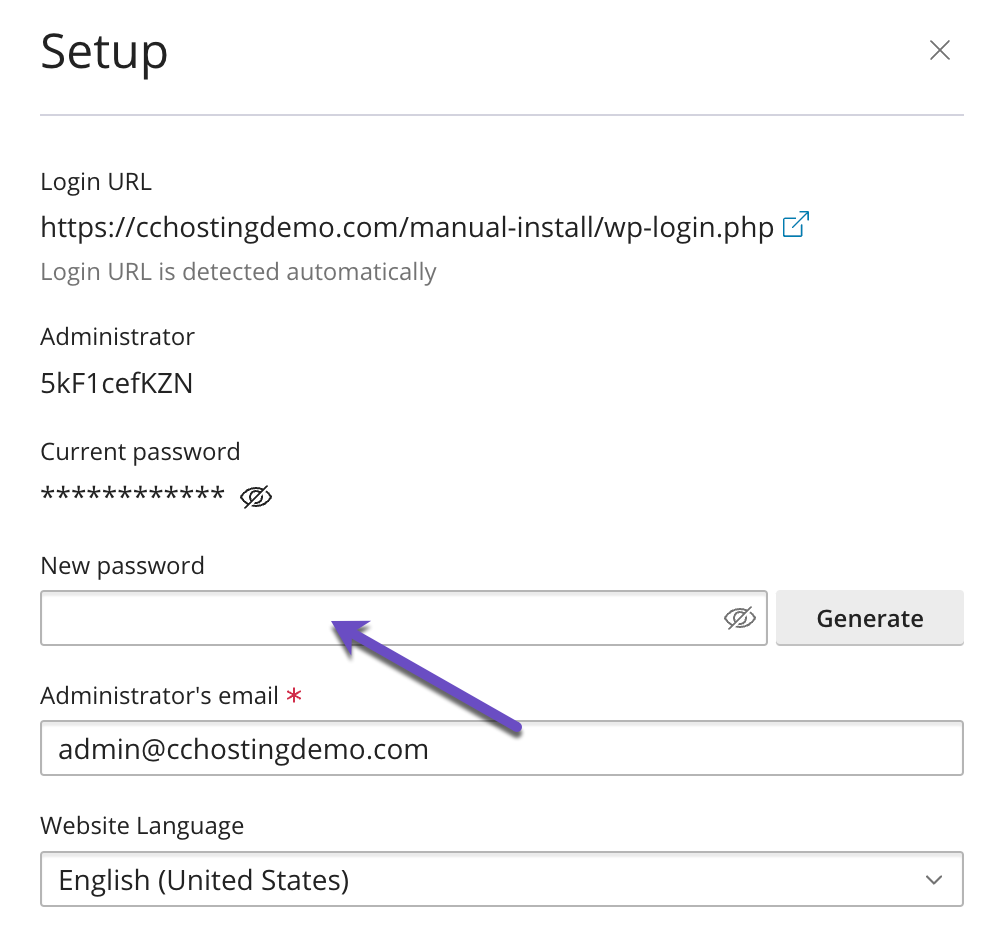Click the masked current password asterisks
The height and width of the screenshot is (944, 998).
(132, 496)
